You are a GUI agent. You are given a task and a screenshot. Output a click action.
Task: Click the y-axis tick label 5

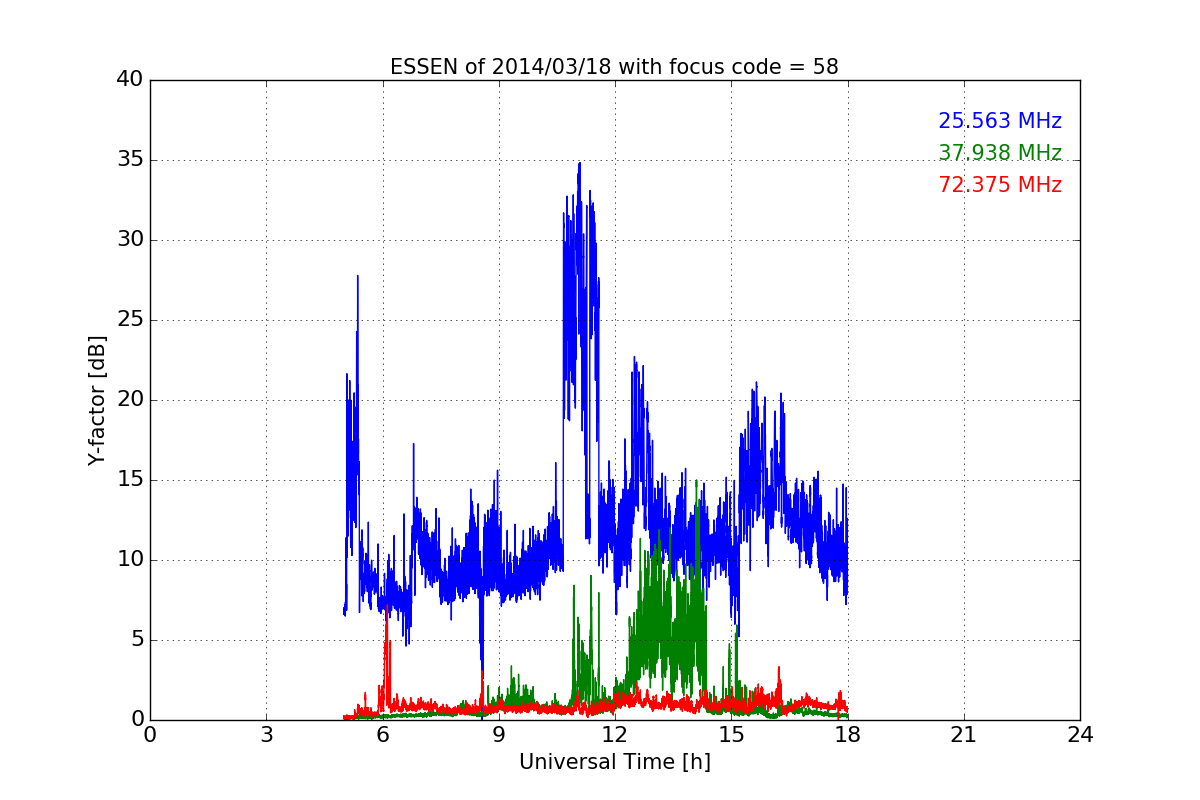pyautogui.click(x=136, y=640)
